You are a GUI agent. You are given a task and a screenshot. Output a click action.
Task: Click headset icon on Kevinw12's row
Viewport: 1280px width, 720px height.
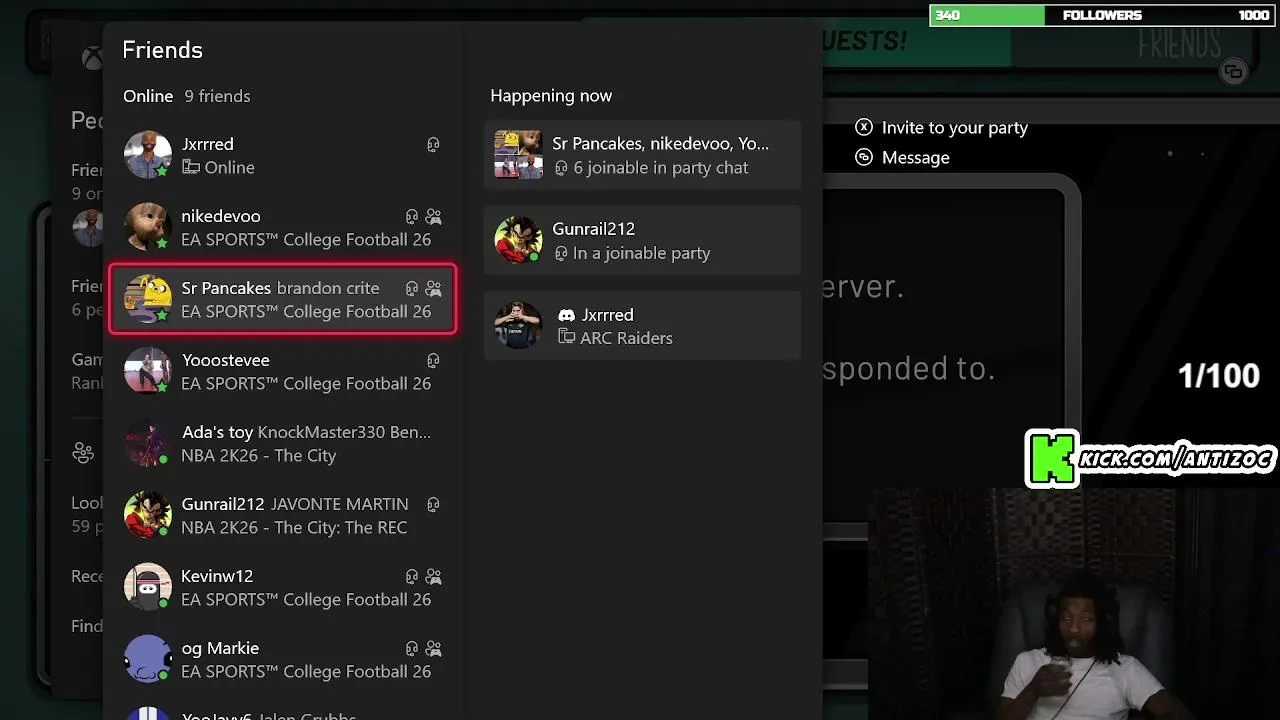click(x=412, y=577)
